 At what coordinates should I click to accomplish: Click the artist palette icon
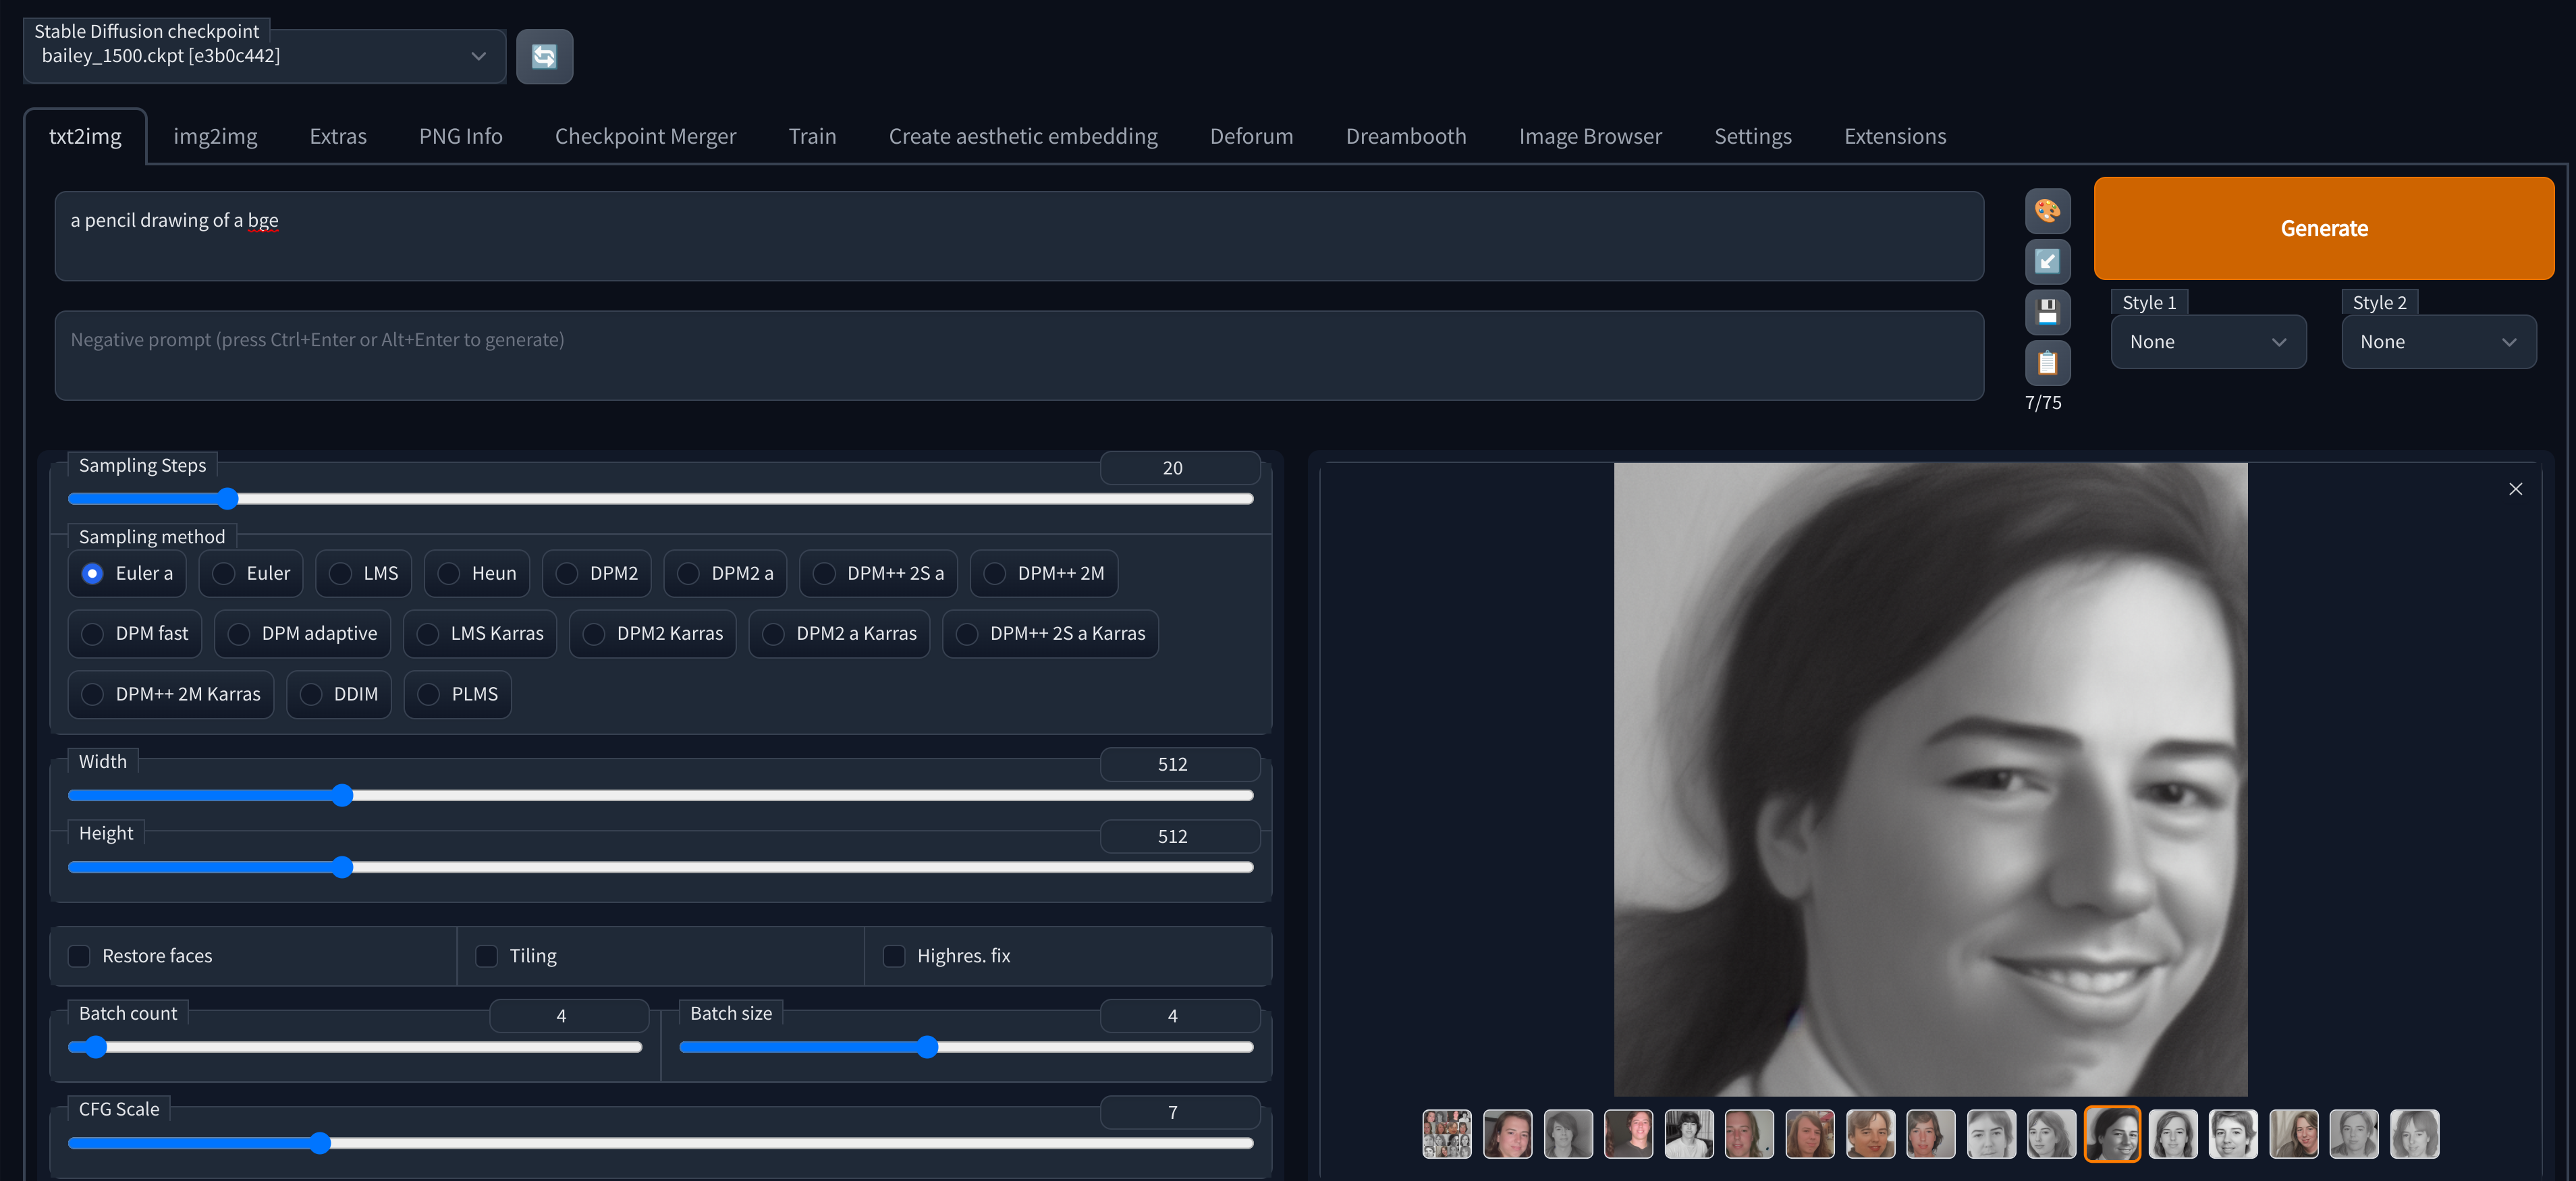pos(2047,211)
